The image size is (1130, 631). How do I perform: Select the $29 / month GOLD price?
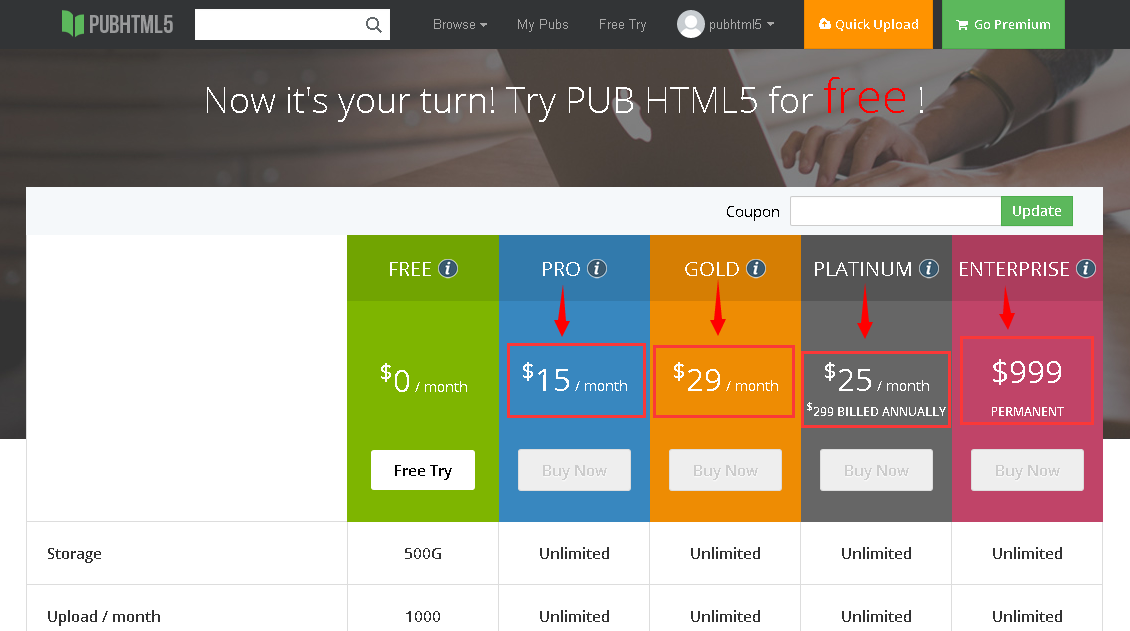pyautogui.click(x=725, y=380)
